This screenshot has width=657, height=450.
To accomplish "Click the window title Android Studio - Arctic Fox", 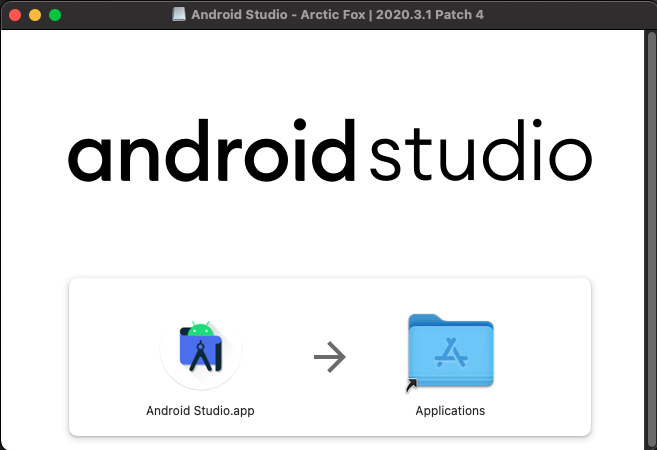I will [x=337, y=15].
